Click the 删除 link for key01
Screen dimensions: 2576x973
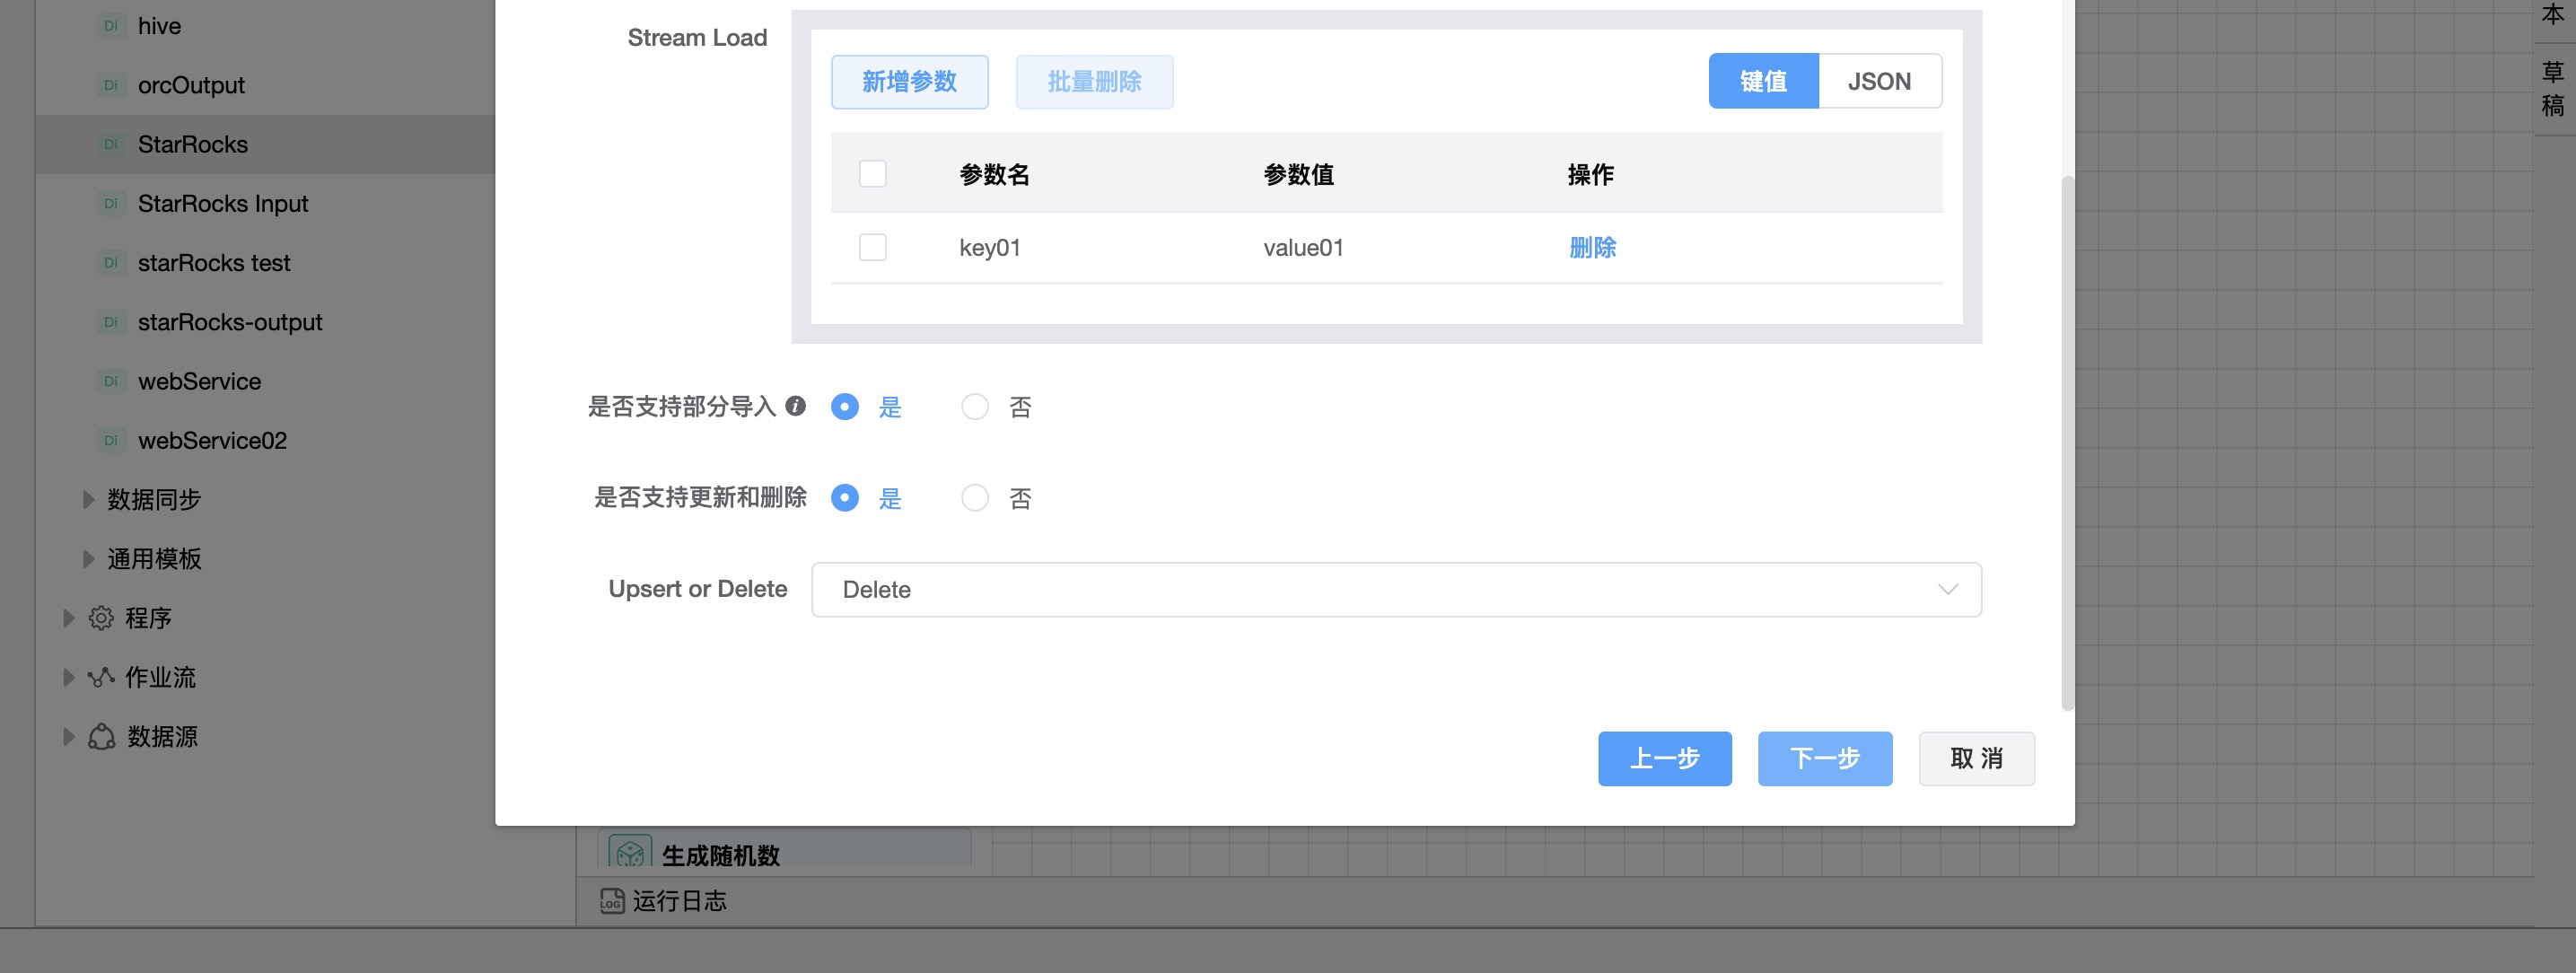[x=1591, y=247]
